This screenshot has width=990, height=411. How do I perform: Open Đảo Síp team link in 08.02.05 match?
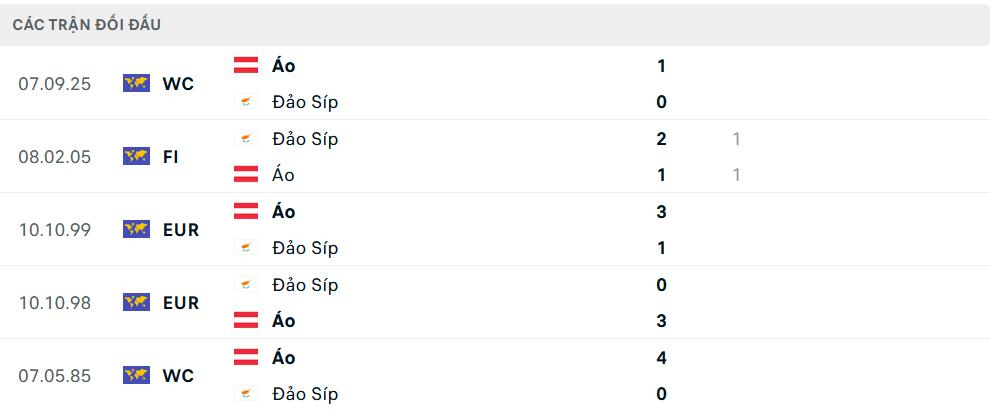coord(304,139)
